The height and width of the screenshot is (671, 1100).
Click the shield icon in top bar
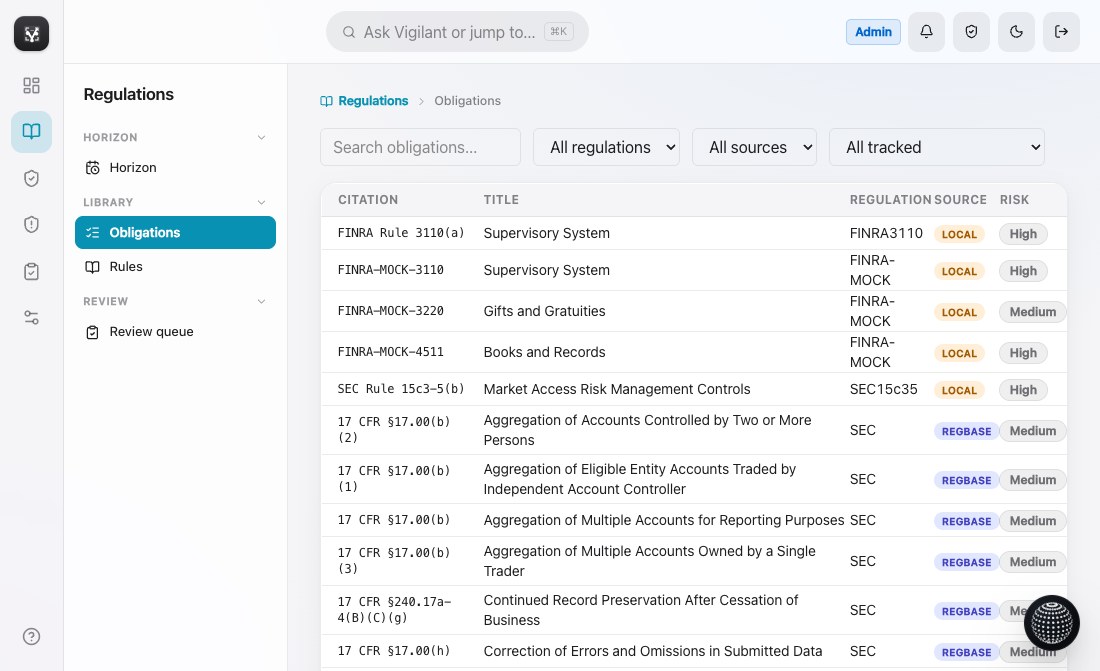(971, 32)
